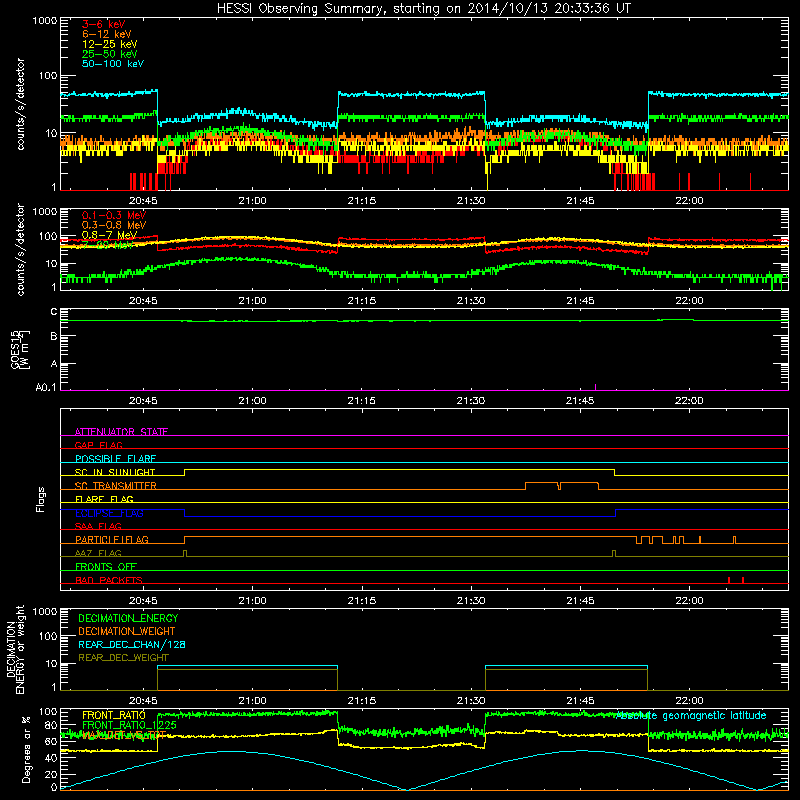Viewport: 800px width, 800px height.
Task: Click the HESSI Observing Summary plot title
Action: 423,9
